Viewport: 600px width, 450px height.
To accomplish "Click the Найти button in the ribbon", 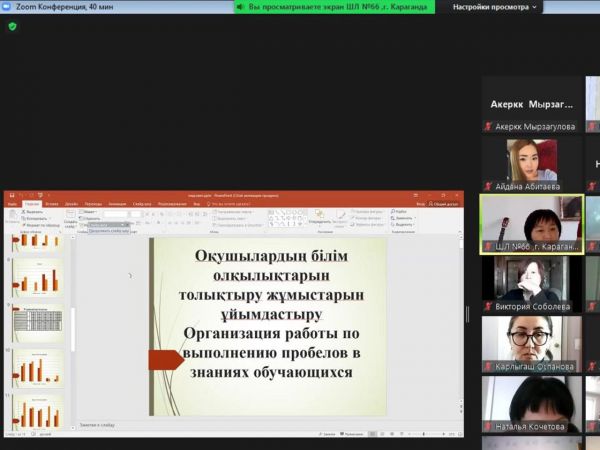I will point(400,212).
